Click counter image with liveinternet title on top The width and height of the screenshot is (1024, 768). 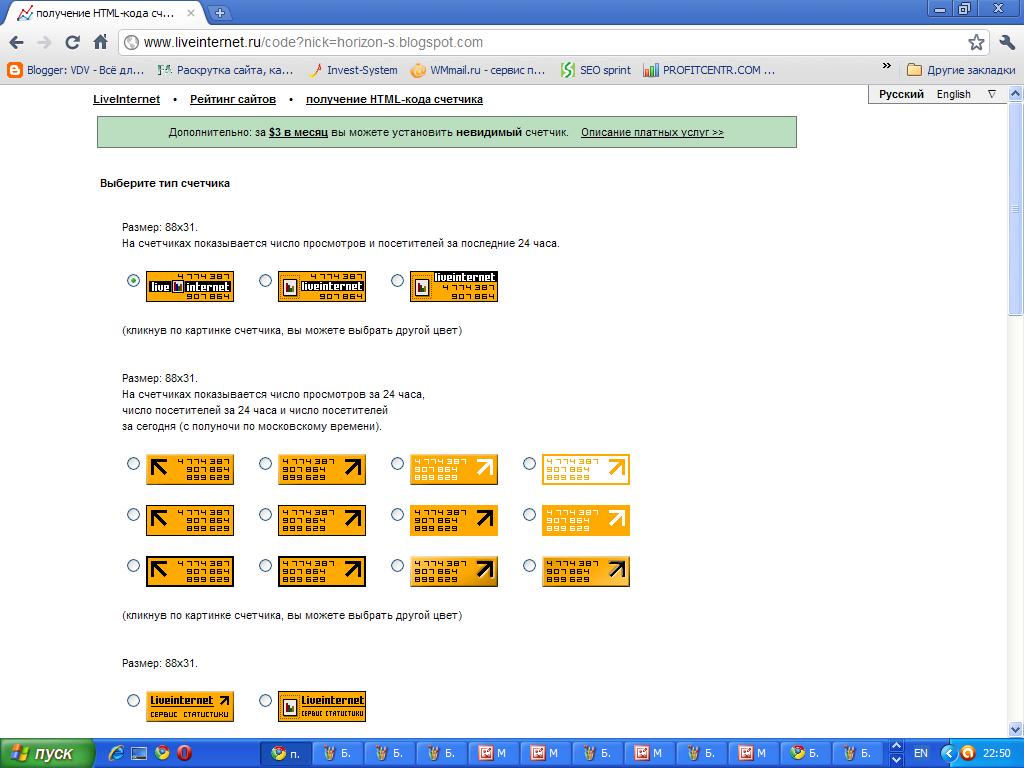click(454, 287)
